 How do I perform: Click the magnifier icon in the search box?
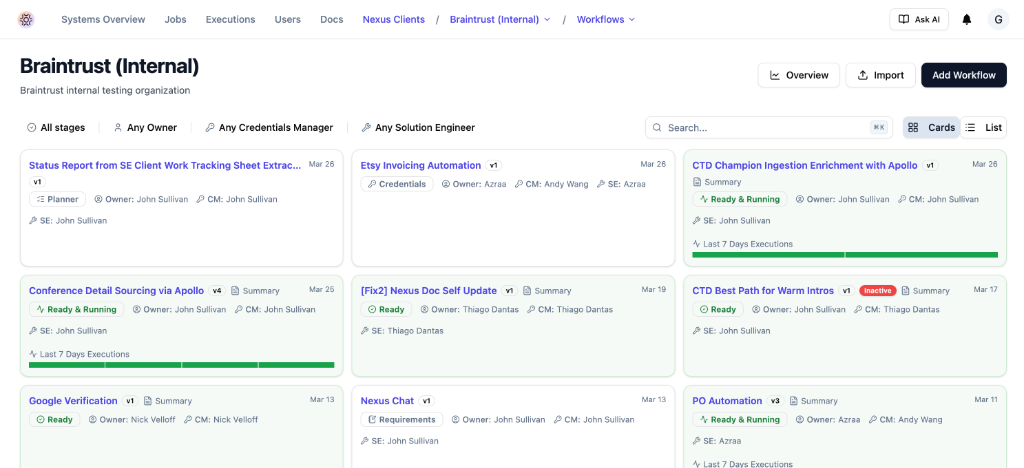point(657,128)
